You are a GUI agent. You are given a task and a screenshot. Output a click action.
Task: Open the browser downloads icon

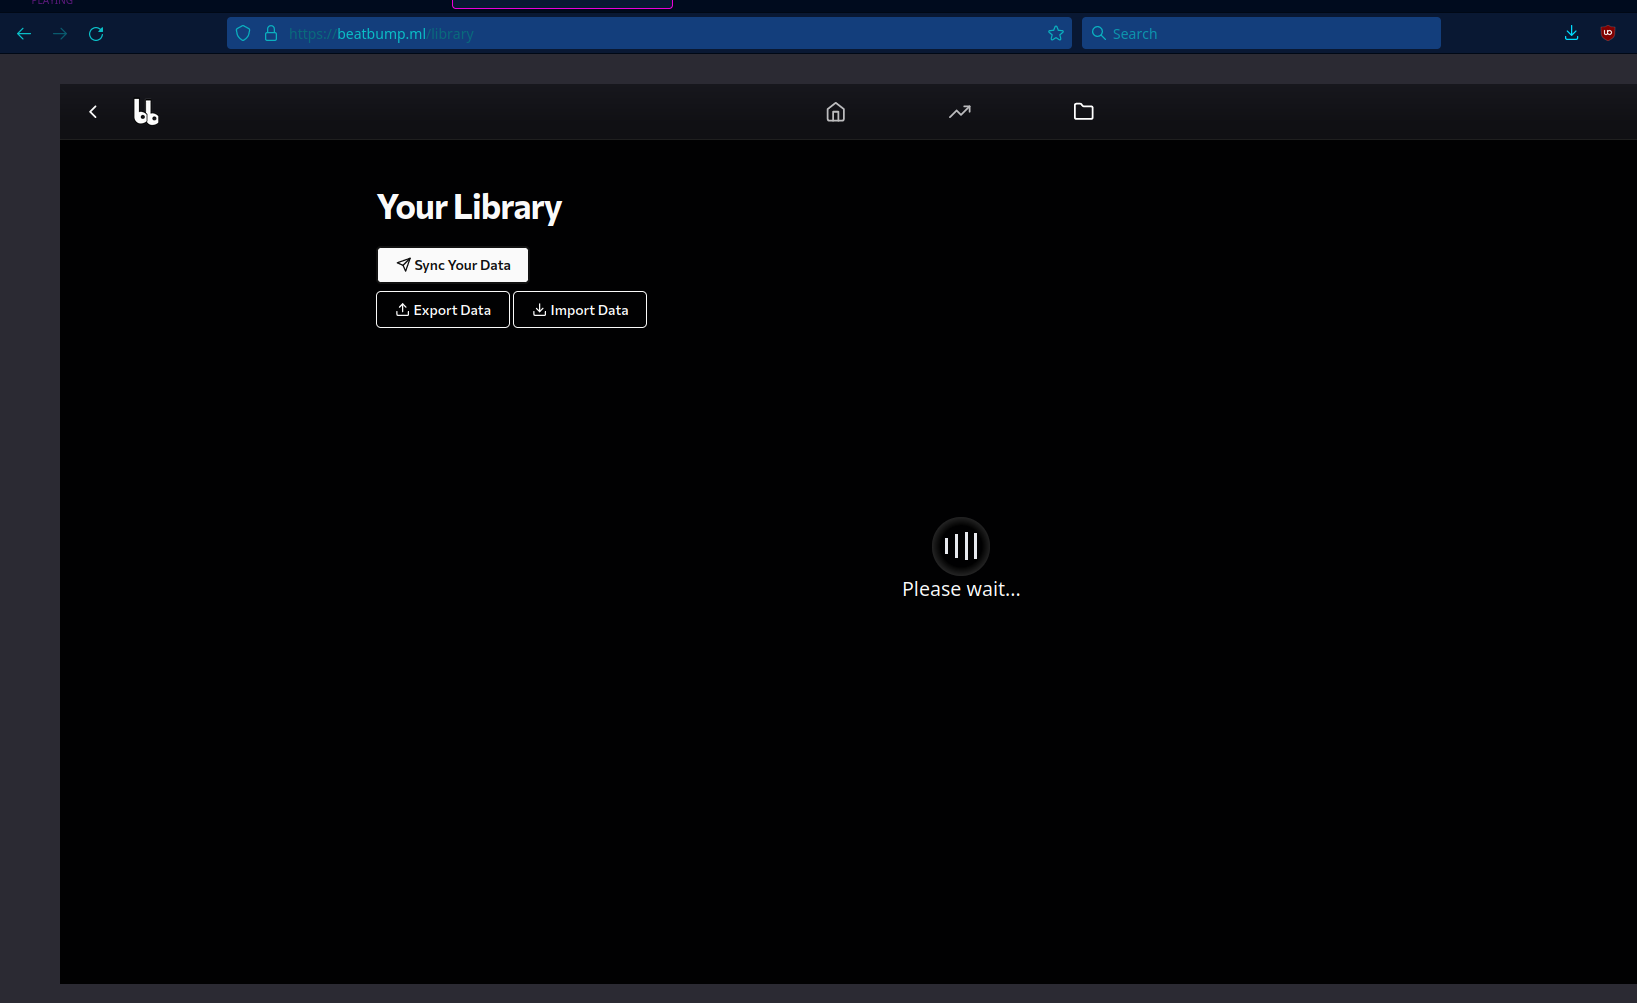click(x=1572, y=34)
